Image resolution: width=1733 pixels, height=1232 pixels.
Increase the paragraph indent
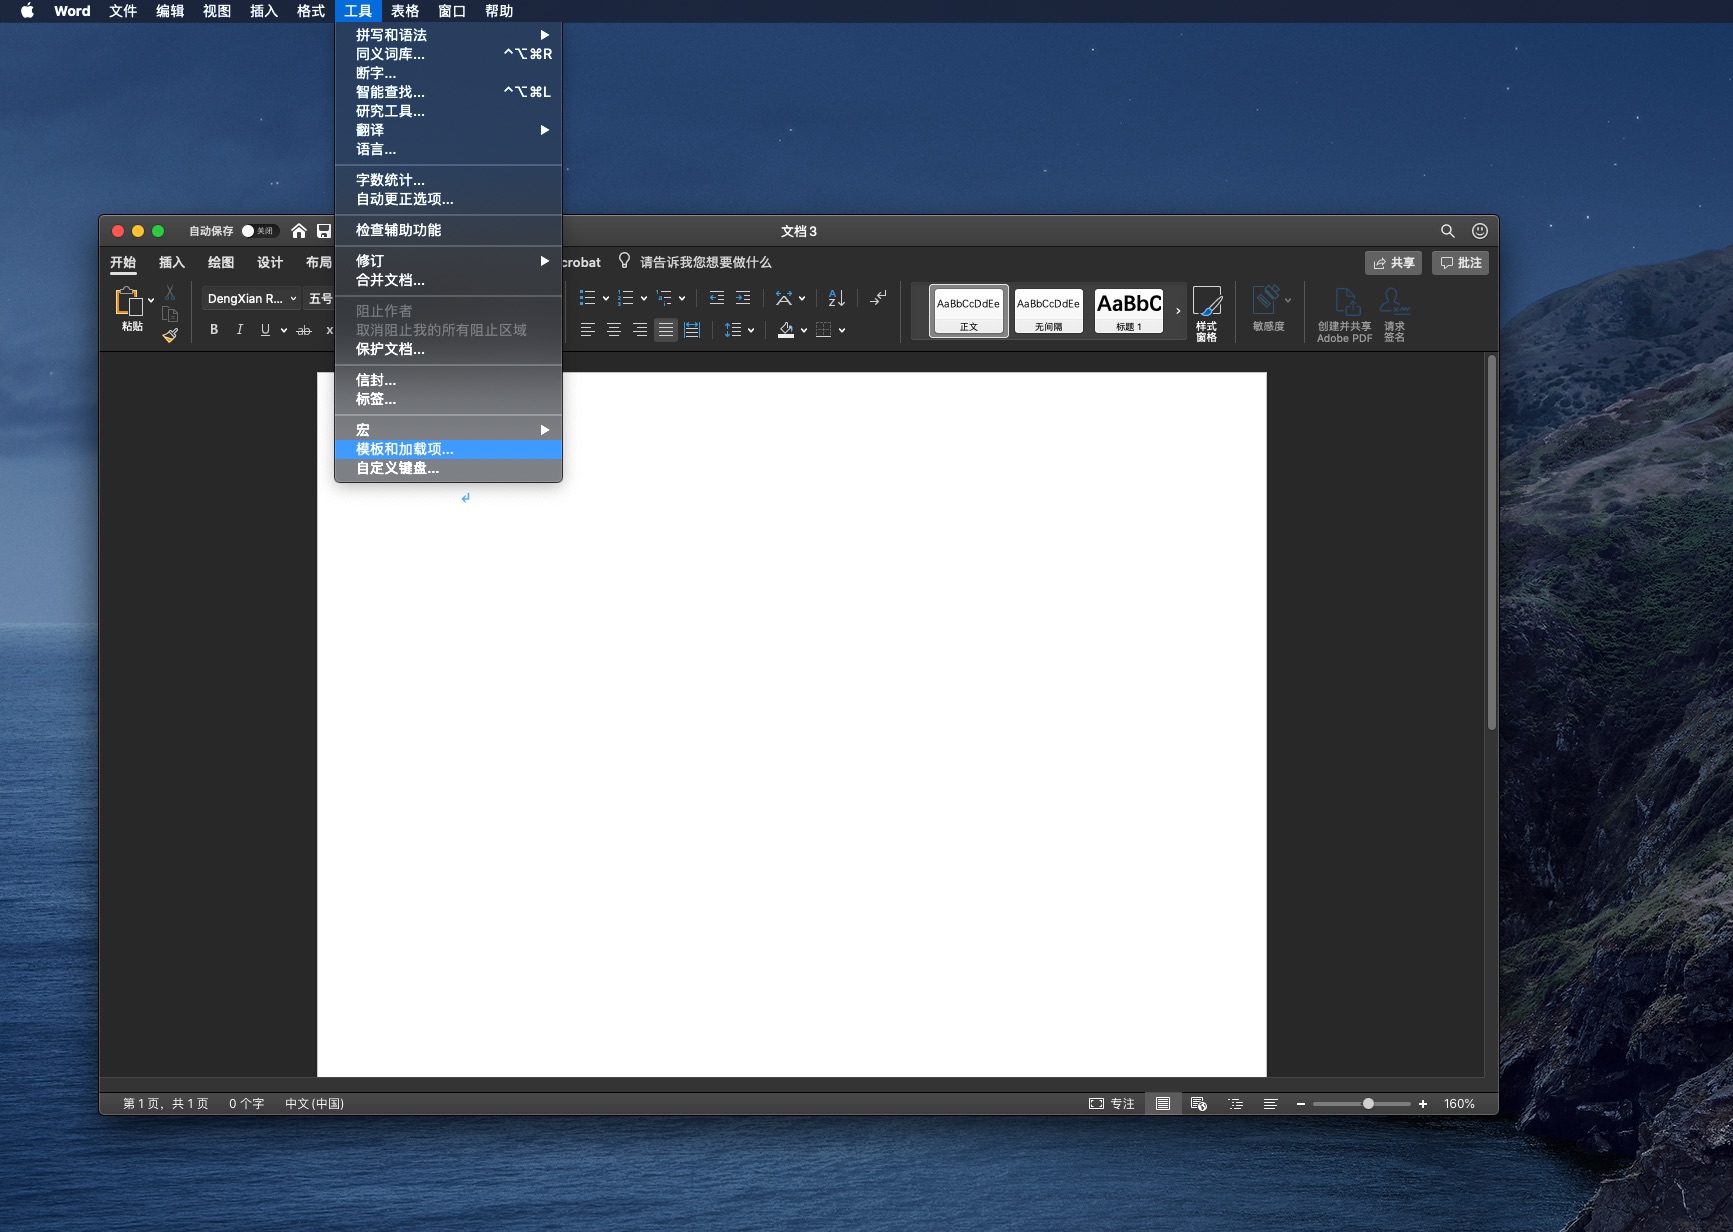pyautogui.click(x=743, y=298)
